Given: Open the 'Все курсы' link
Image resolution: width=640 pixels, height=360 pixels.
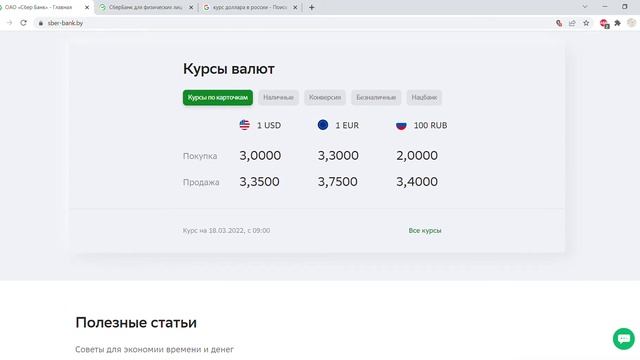Looking at the screenshot, I should [x=425, y=230].
